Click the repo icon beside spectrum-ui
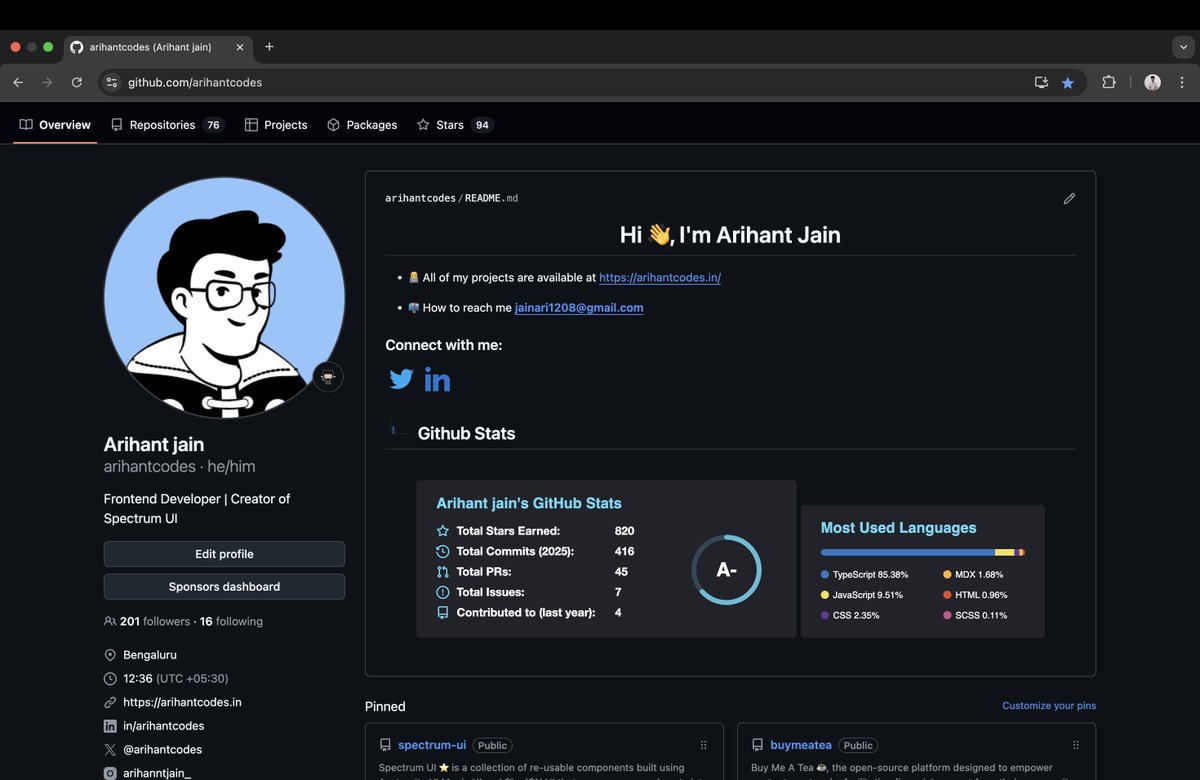Viewport: 1200px width, 780px height. point(385,745)
